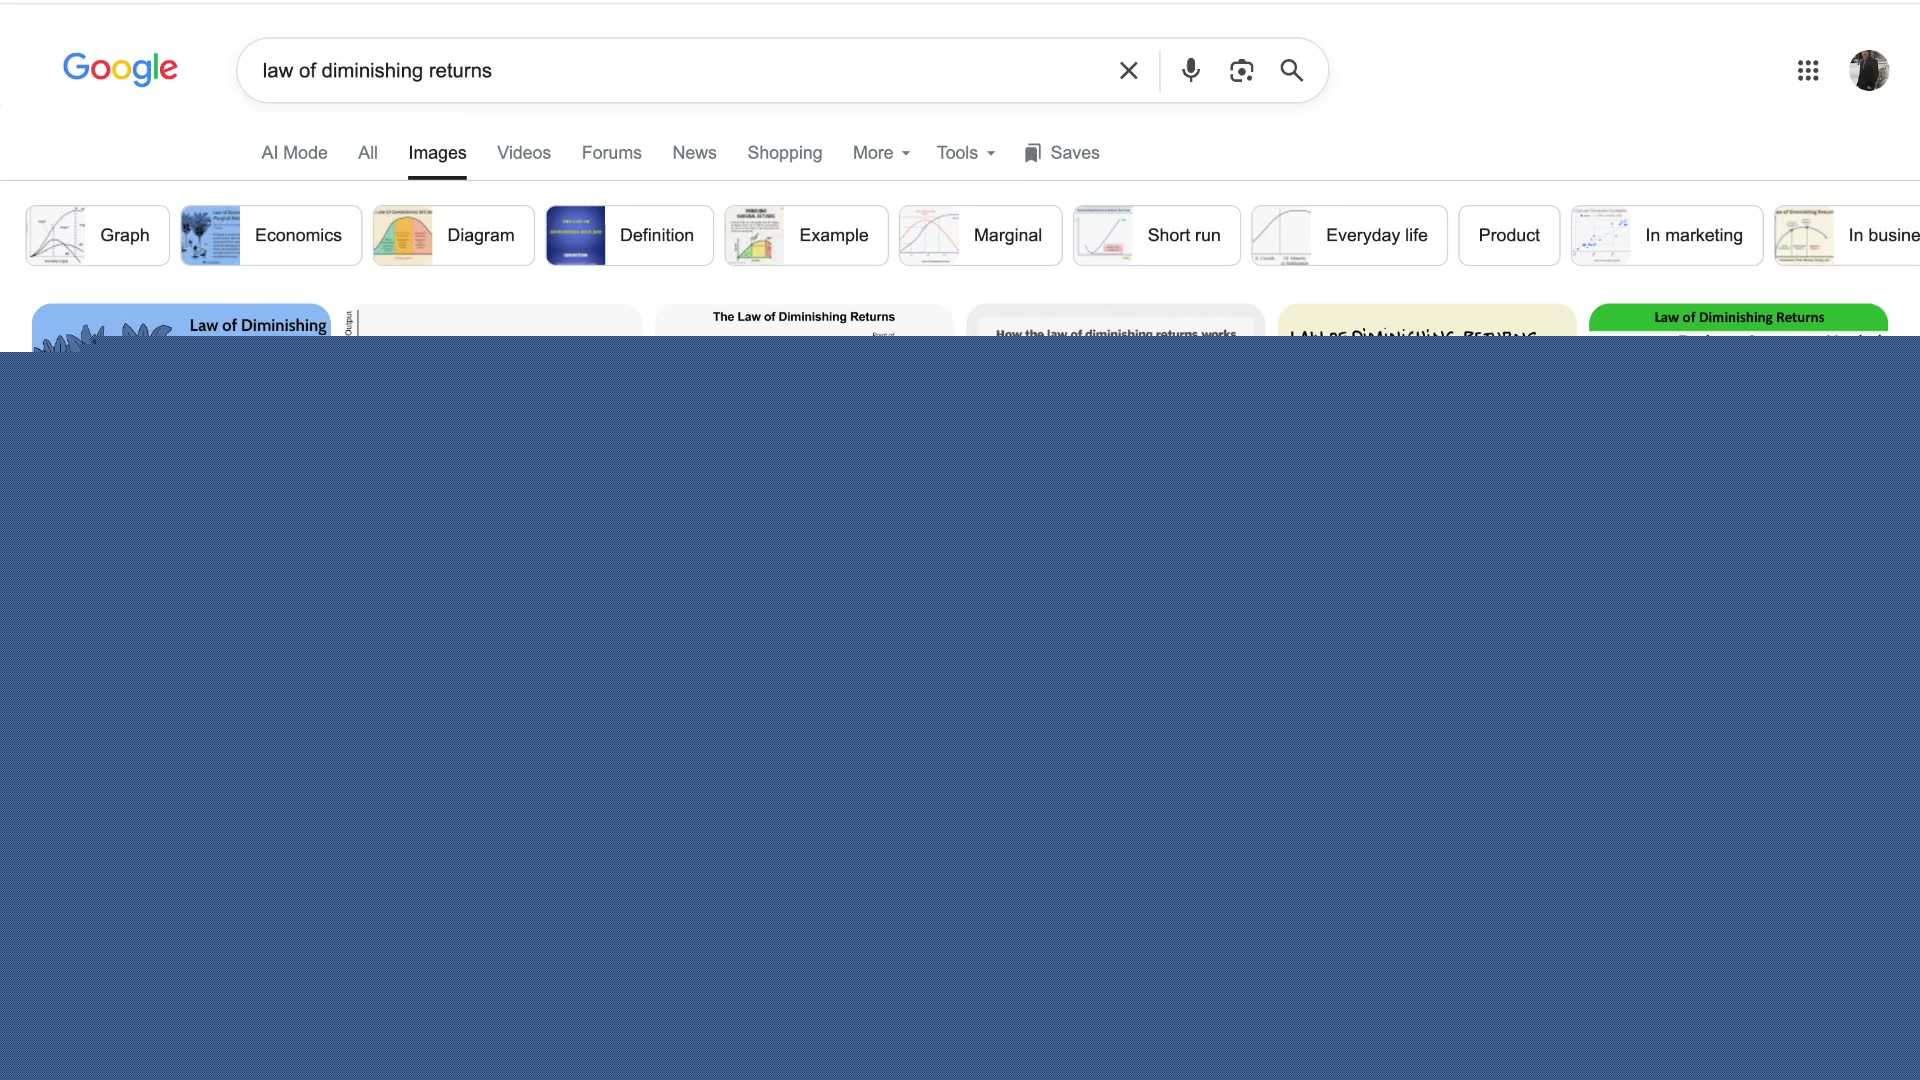Screen dimensions: 1920x1080
Task: Open search by image camera icon
Action: pos(1241,71)
